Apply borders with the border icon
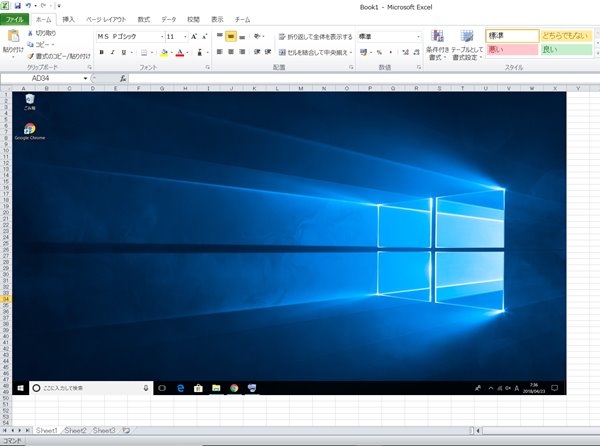600x446 pixels. (x=144, y=52)
